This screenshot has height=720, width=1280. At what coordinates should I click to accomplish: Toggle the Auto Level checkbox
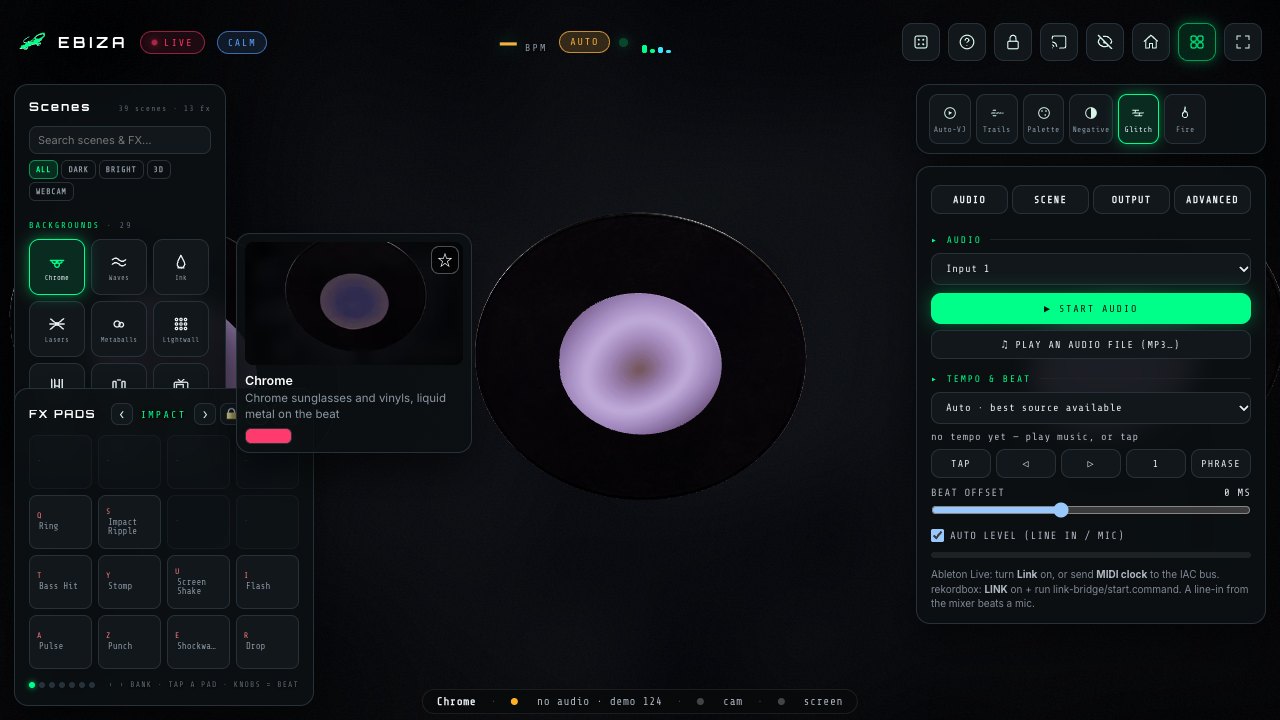point(937,535)
